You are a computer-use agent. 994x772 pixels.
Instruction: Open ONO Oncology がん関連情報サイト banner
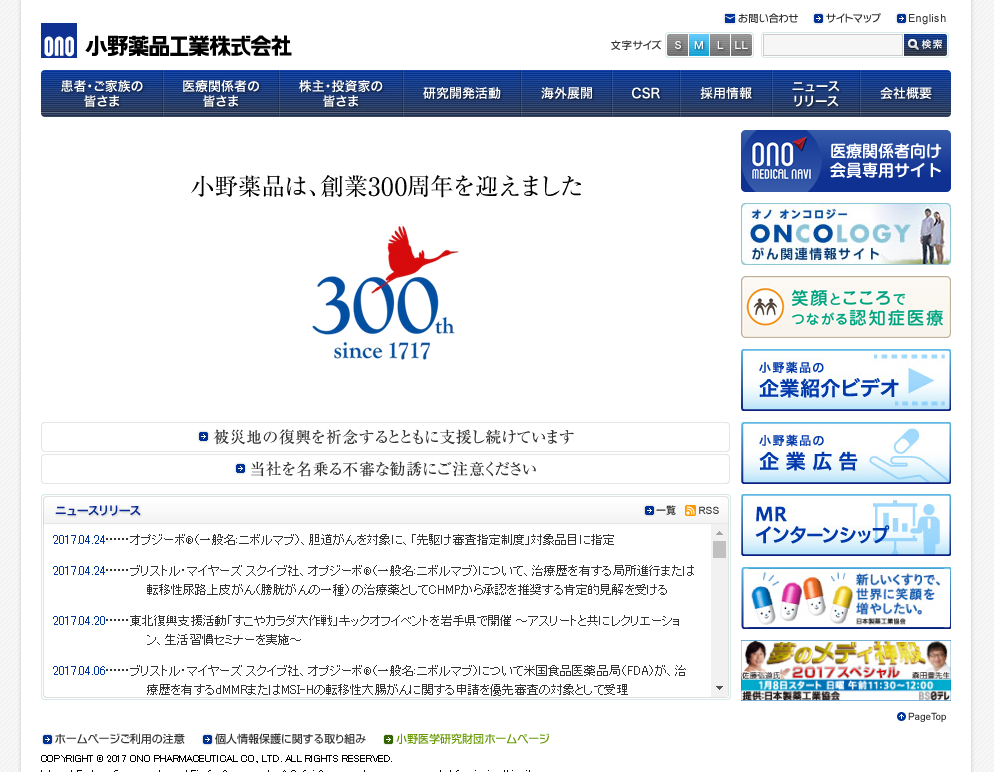(846, 234)
